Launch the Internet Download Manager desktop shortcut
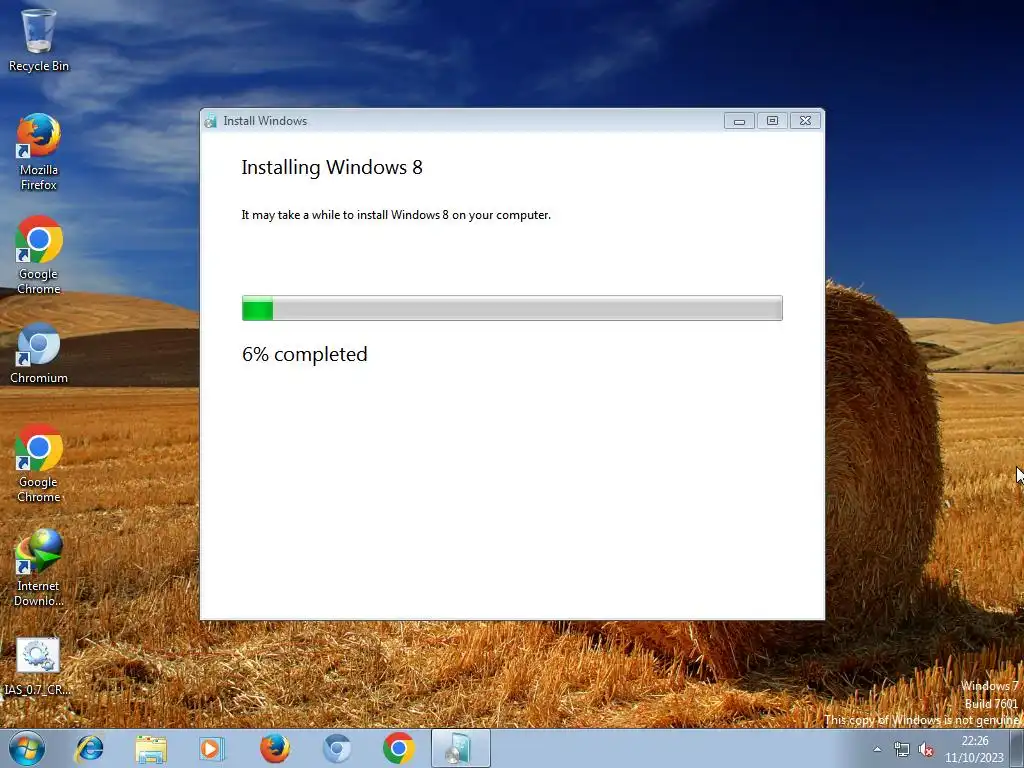The image size is (1024, 768). 39,568
